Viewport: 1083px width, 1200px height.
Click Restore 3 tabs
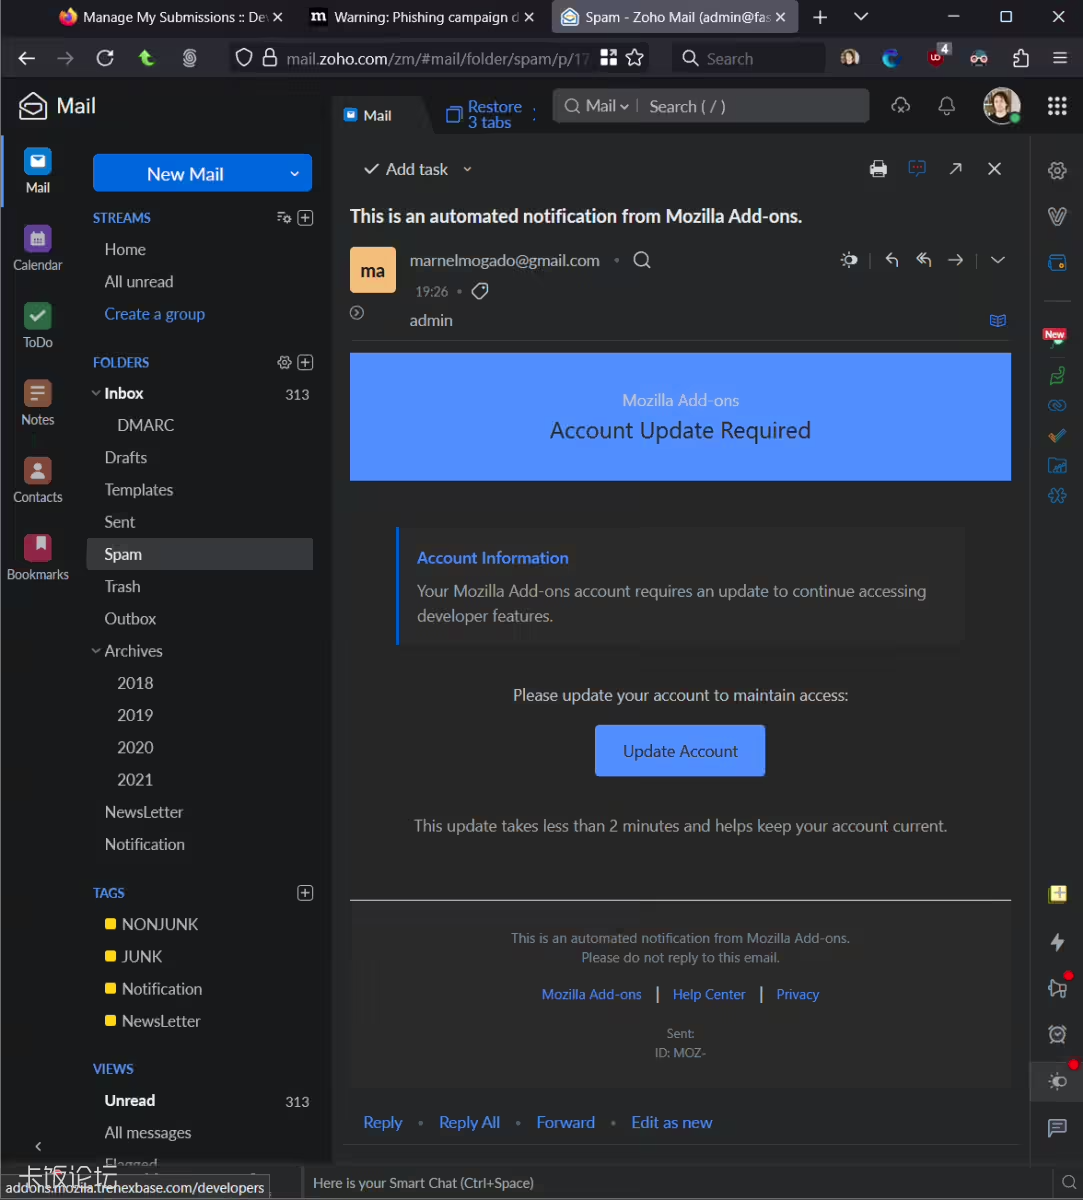coord(484,114)
